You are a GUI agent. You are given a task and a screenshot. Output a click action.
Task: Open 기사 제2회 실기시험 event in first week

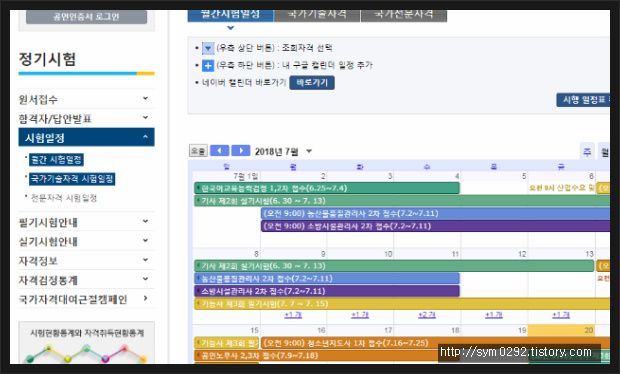pyautogui.click(x=402, y=201)
